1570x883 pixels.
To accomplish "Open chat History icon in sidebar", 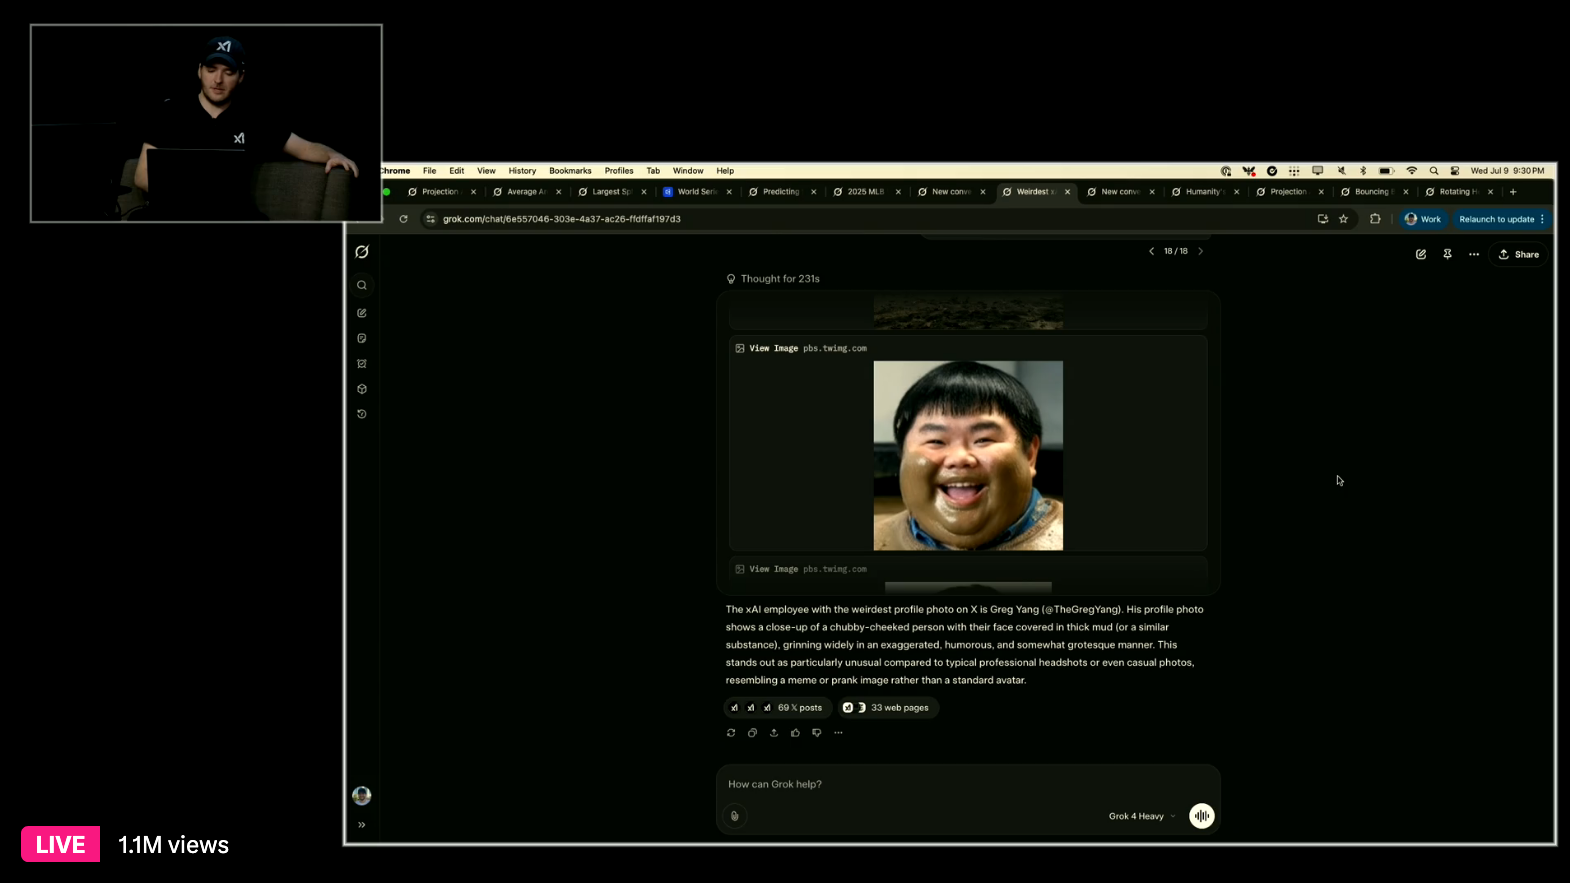I will [362, 414].
